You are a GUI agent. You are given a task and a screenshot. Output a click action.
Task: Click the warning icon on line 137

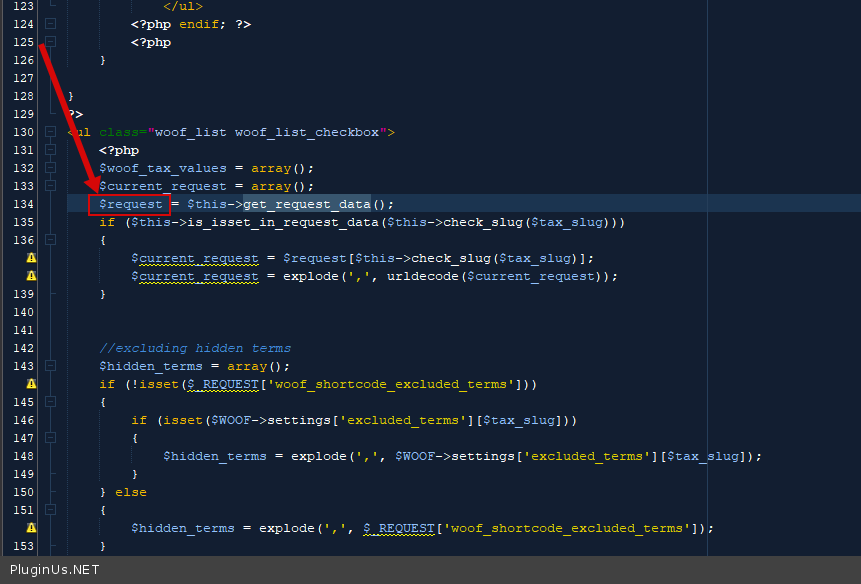click(x=31, y=258)
